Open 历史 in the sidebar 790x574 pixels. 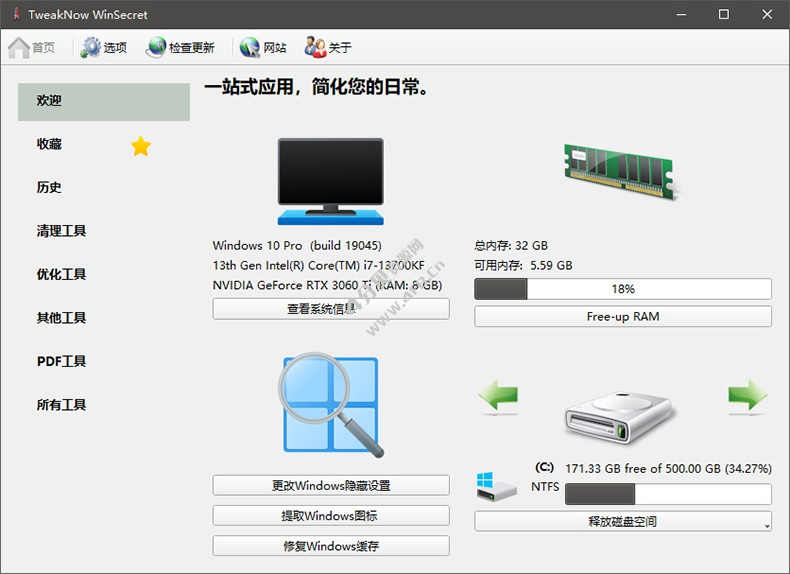(x=50, y=187)
